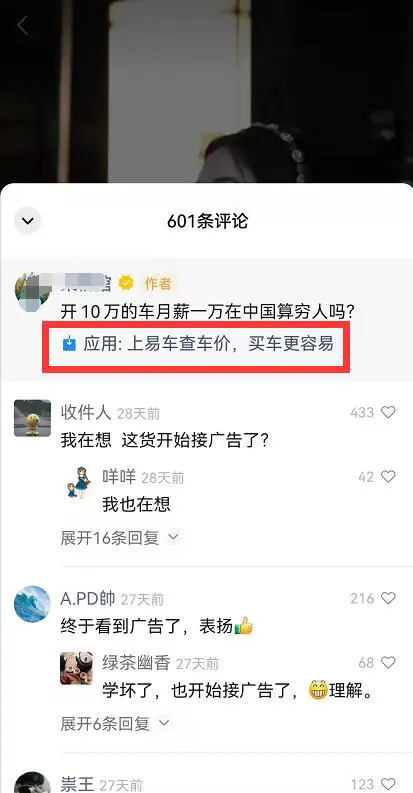Image resolution: width=413 pixels, height=793 pixels.
Task: Tap the video area above comments
Action: click(206, 91)
